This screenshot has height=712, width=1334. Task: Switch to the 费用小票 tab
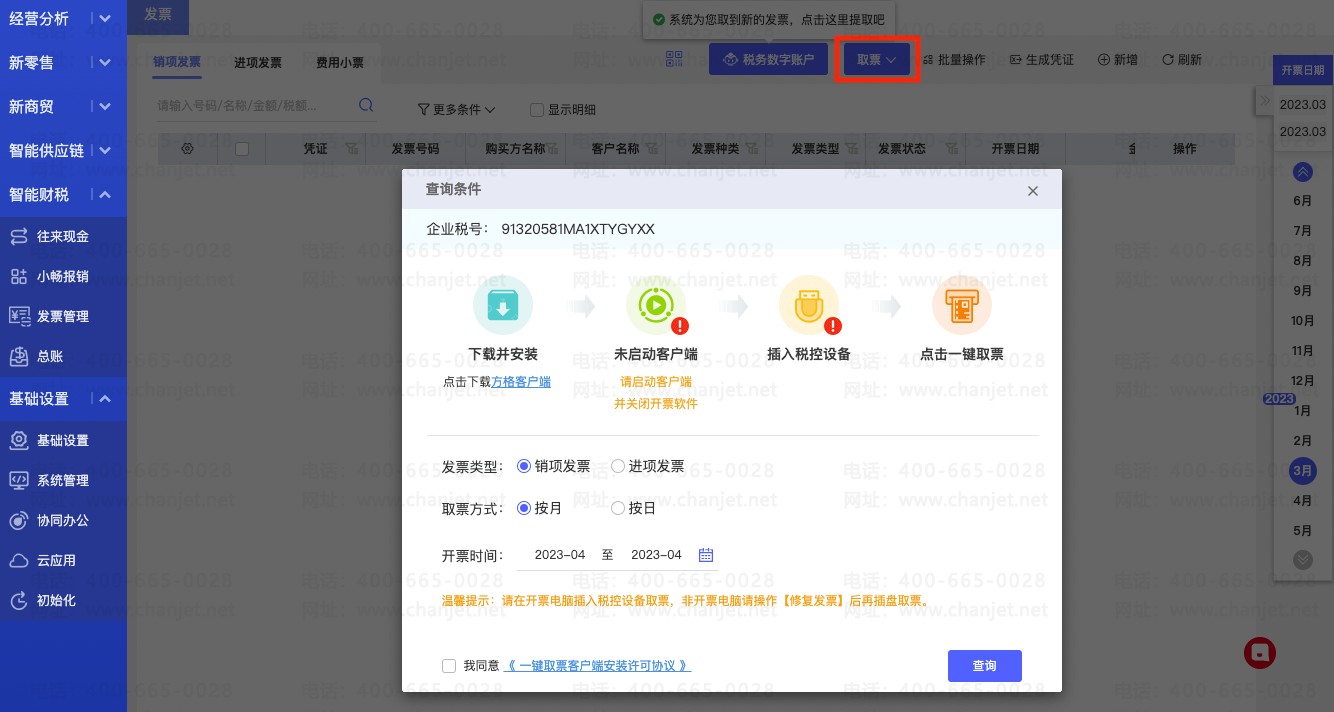[x=340, y=63]
